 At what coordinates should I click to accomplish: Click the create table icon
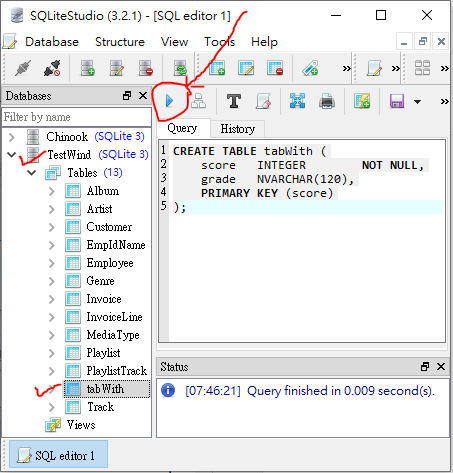pos(217,68)
